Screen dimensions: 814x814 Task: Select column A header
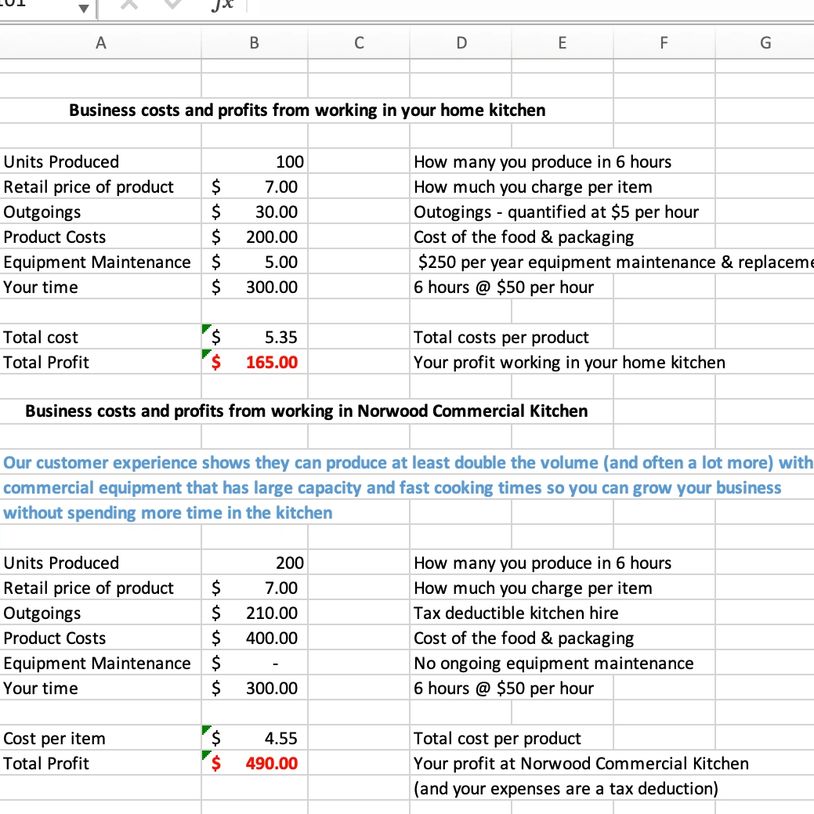pos(100,43)
